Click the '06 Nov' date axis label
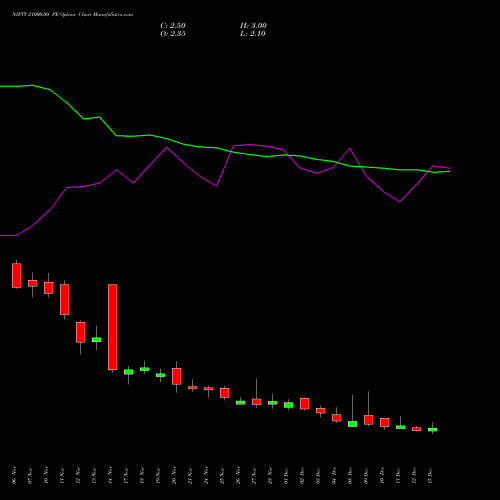Screen dimensions: 500x500 pyautogui.click(x=14, y=475)
